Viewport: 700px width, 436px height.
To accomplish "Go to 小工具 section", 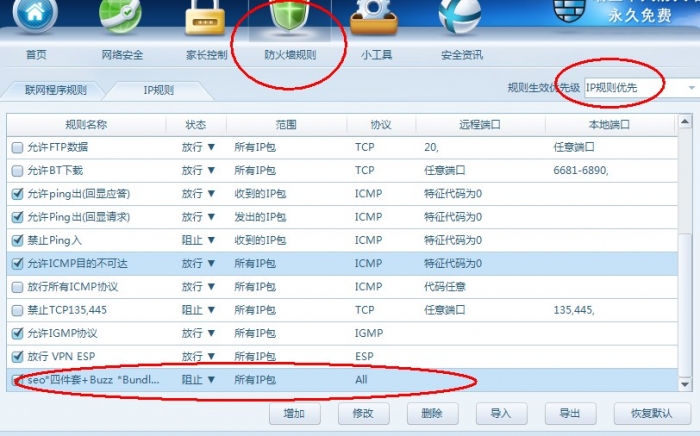I will (376, 55).
